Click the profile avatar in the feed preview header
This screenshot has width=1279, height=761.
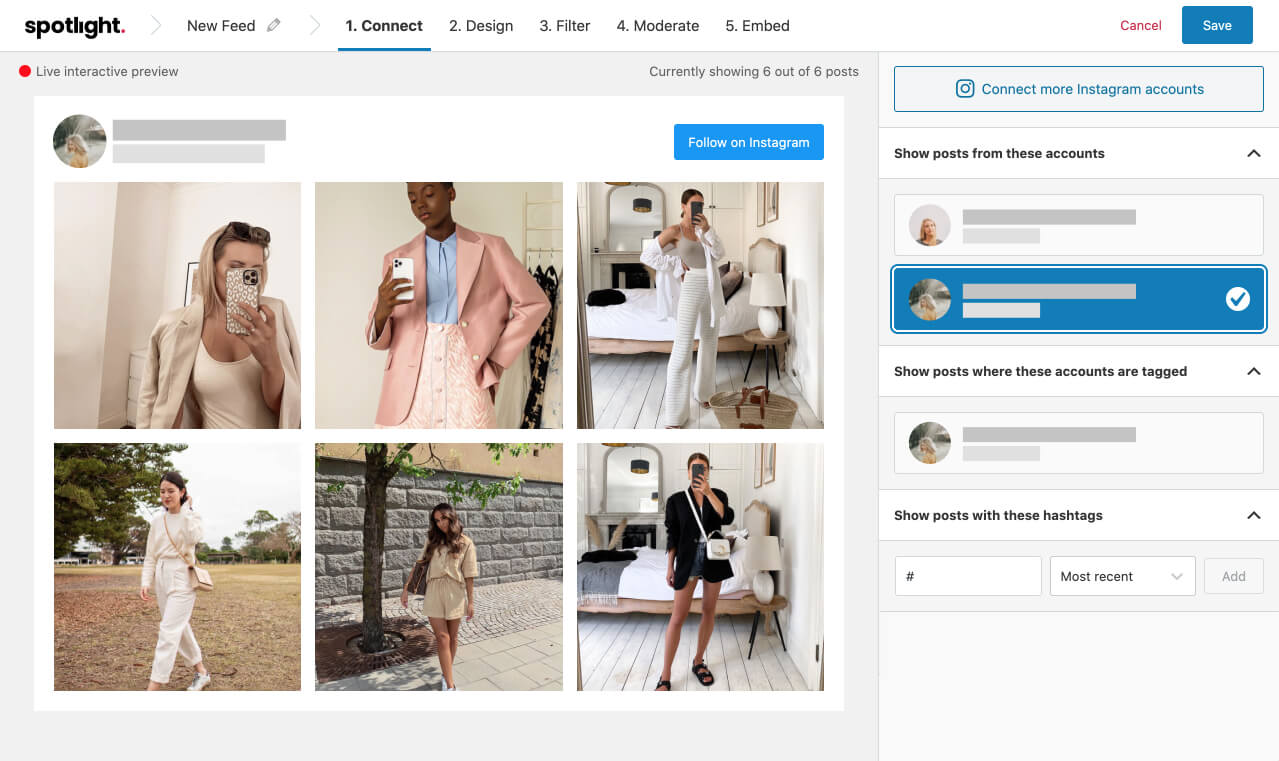(79, 141)
